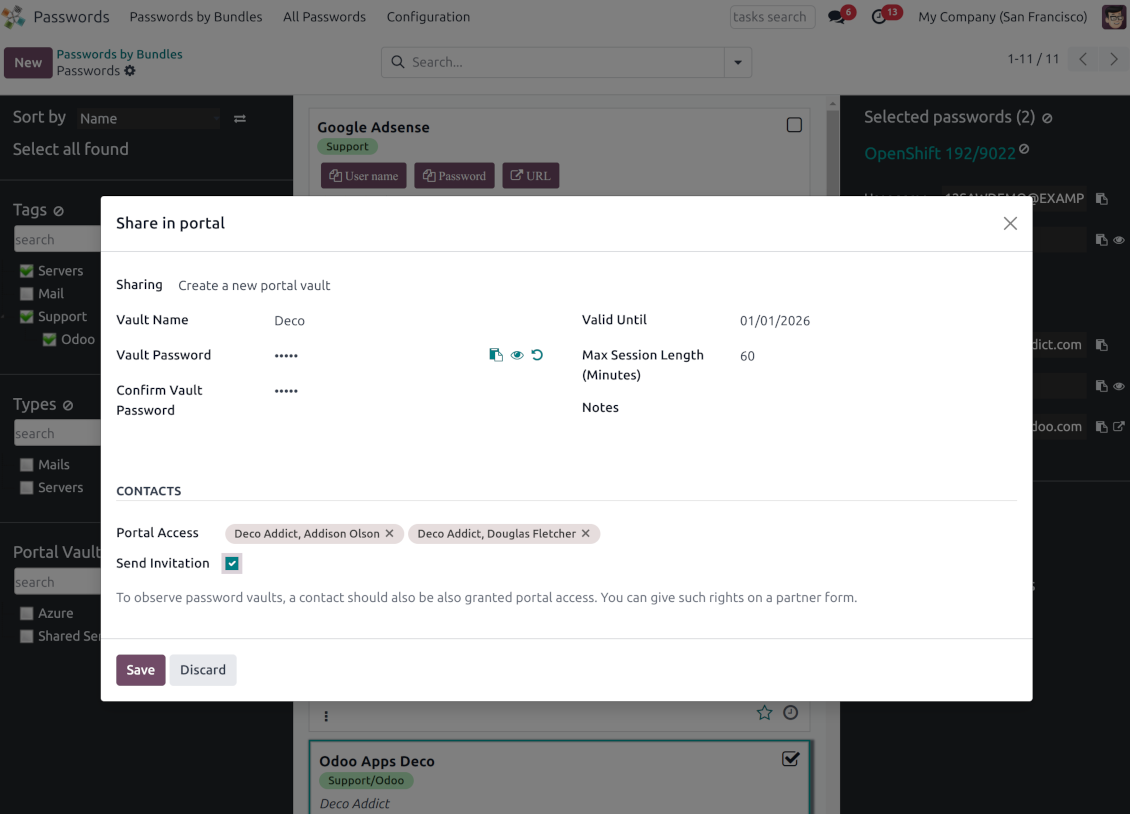Open Google Adsense URL
Viewport: 1130px width, 814px height.
530,176
